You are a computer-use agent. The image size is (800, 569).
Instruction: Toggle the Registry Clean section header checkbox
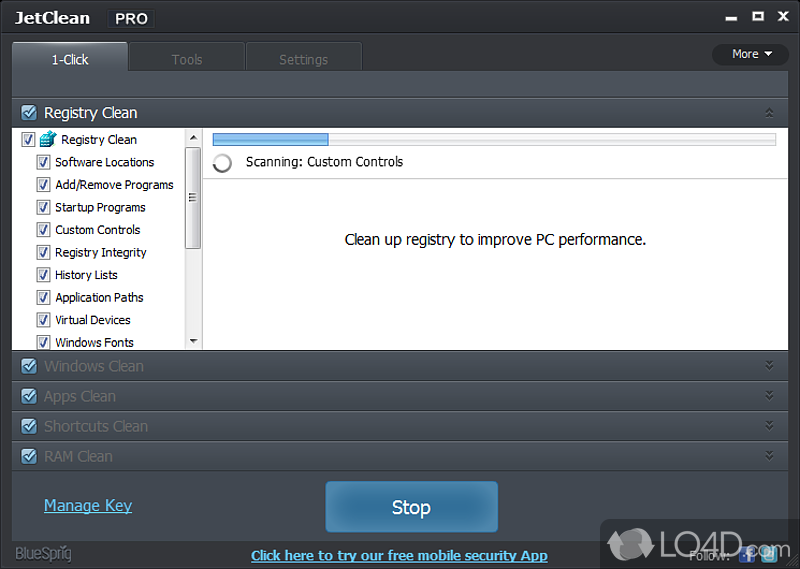[29, 112]
